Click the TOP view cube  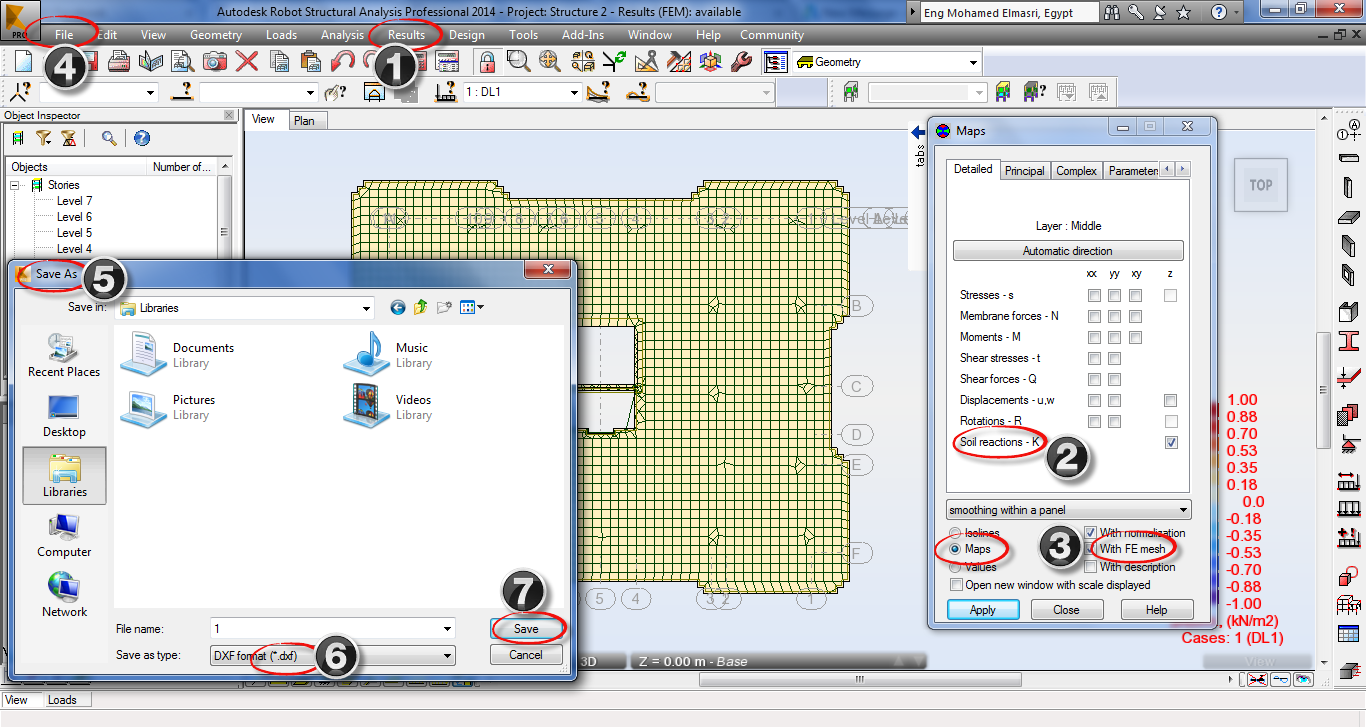tap(1261, 185)
